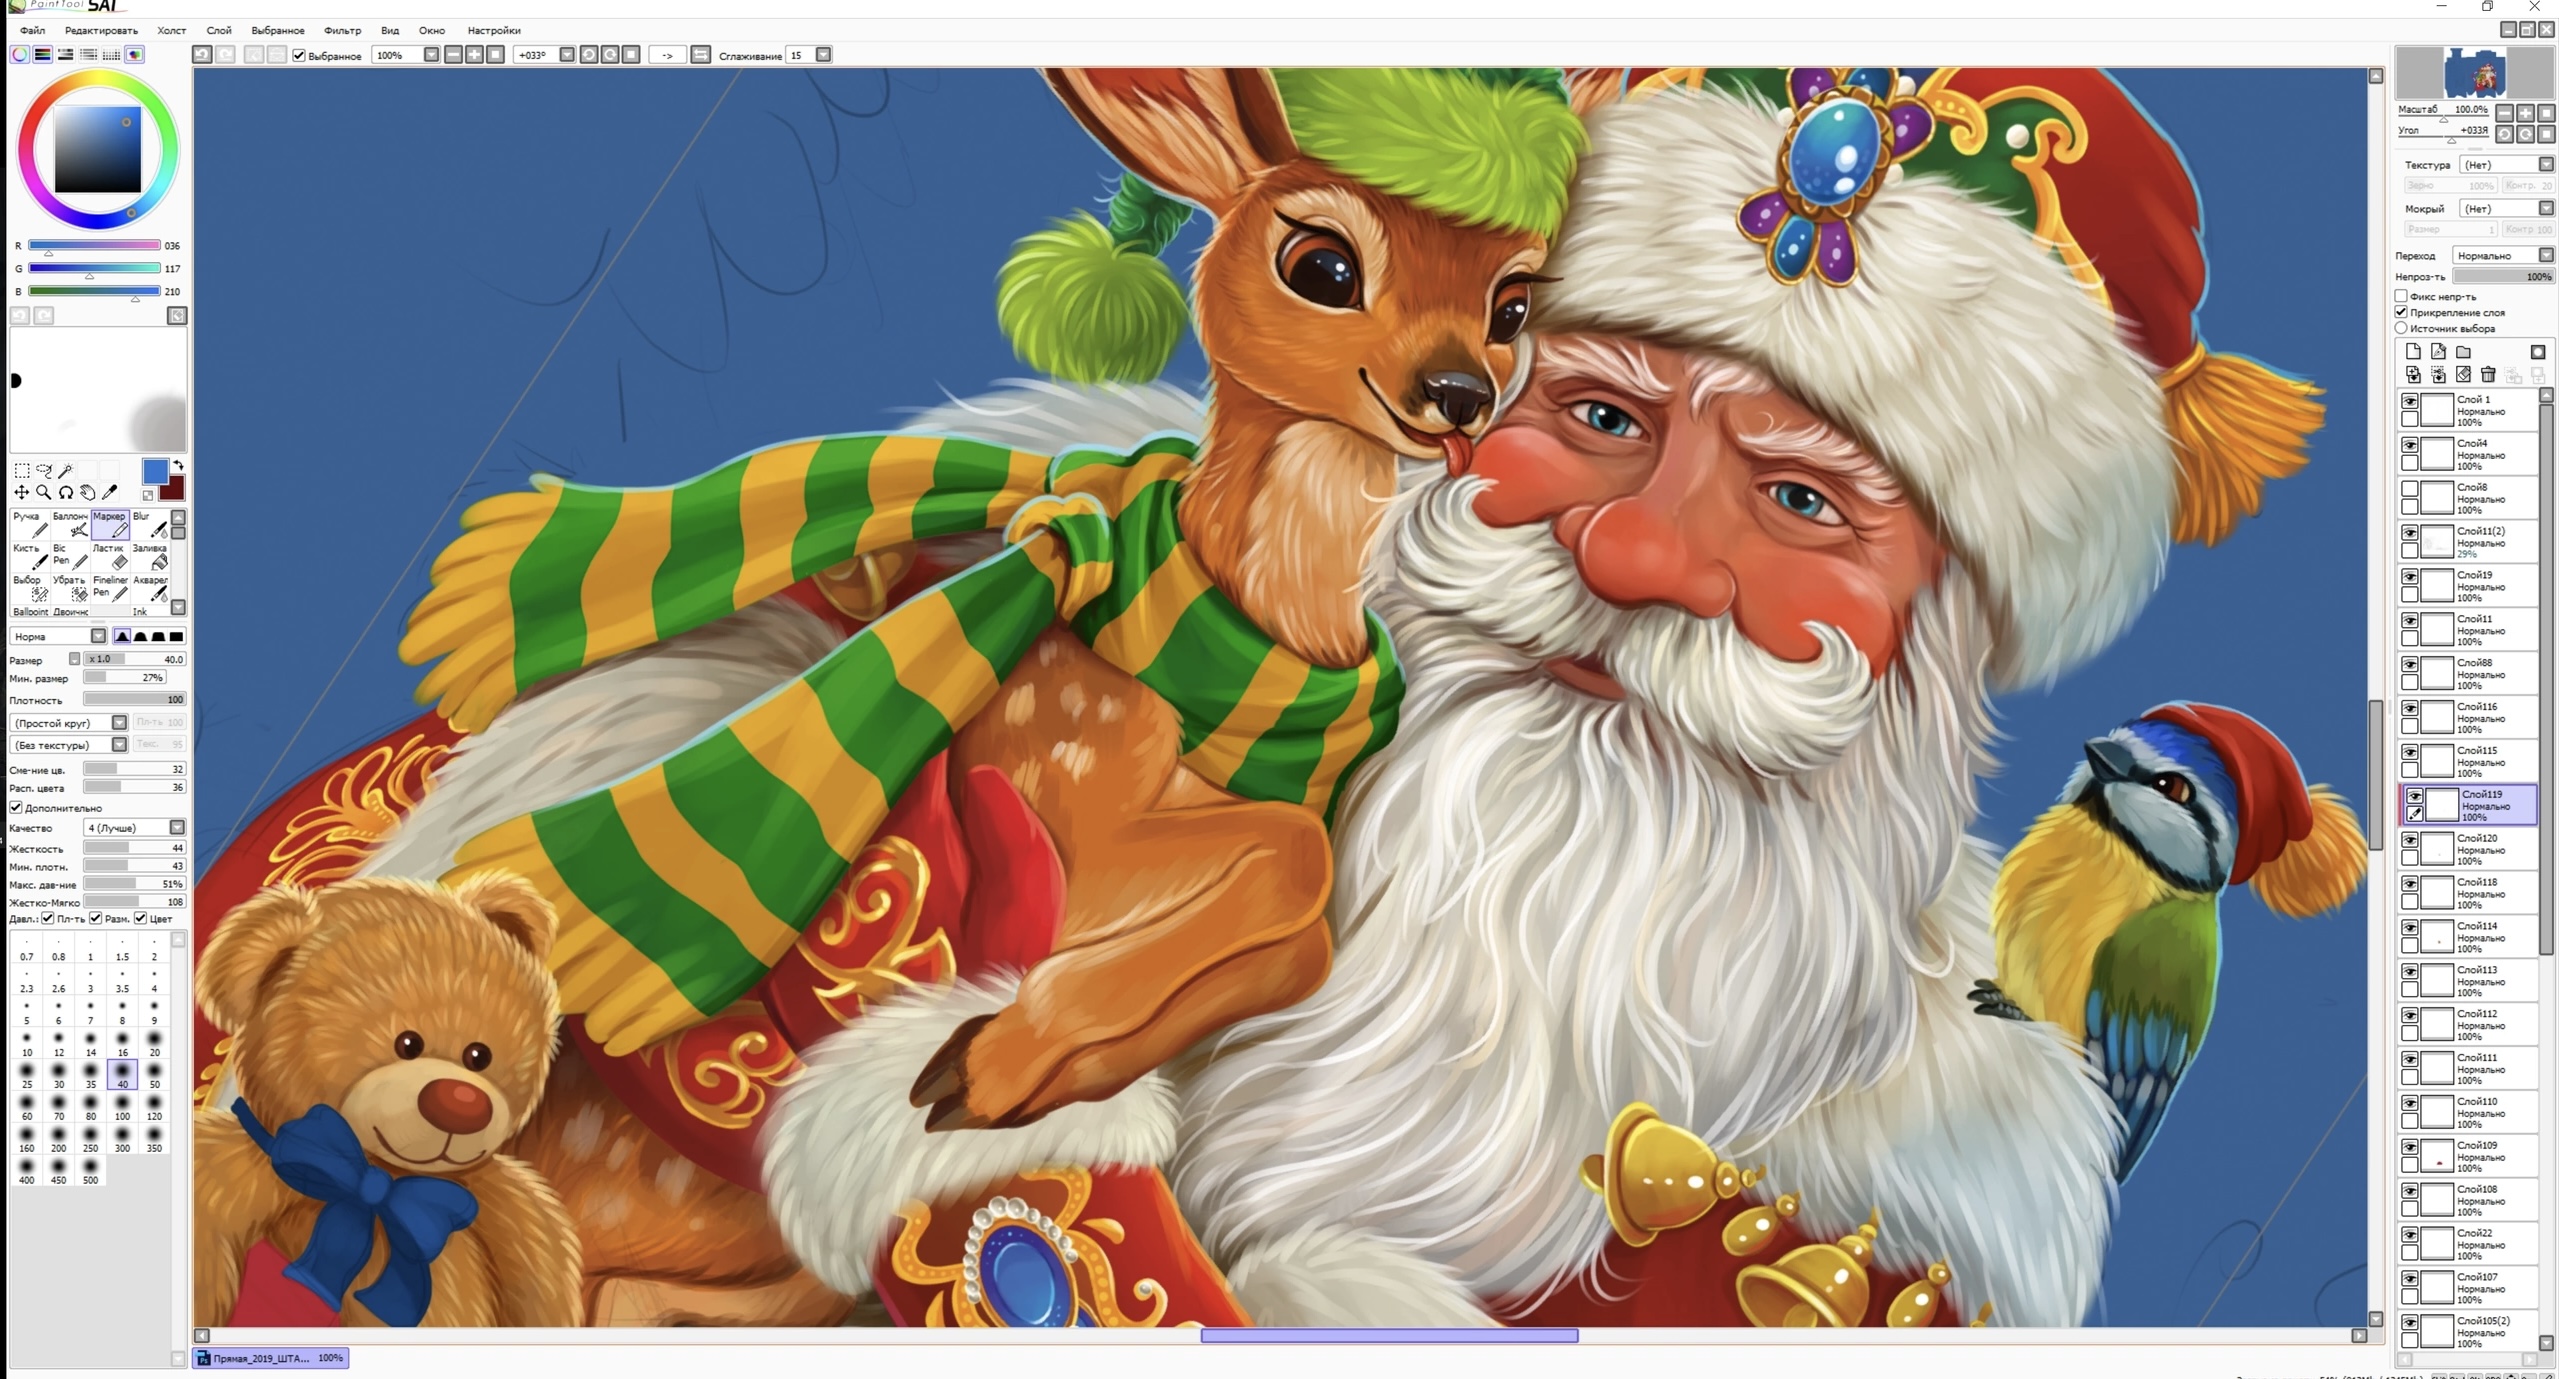Choose brush size preset 500
This screenshot has height=1379, width=2559.
coord(90,1172)
